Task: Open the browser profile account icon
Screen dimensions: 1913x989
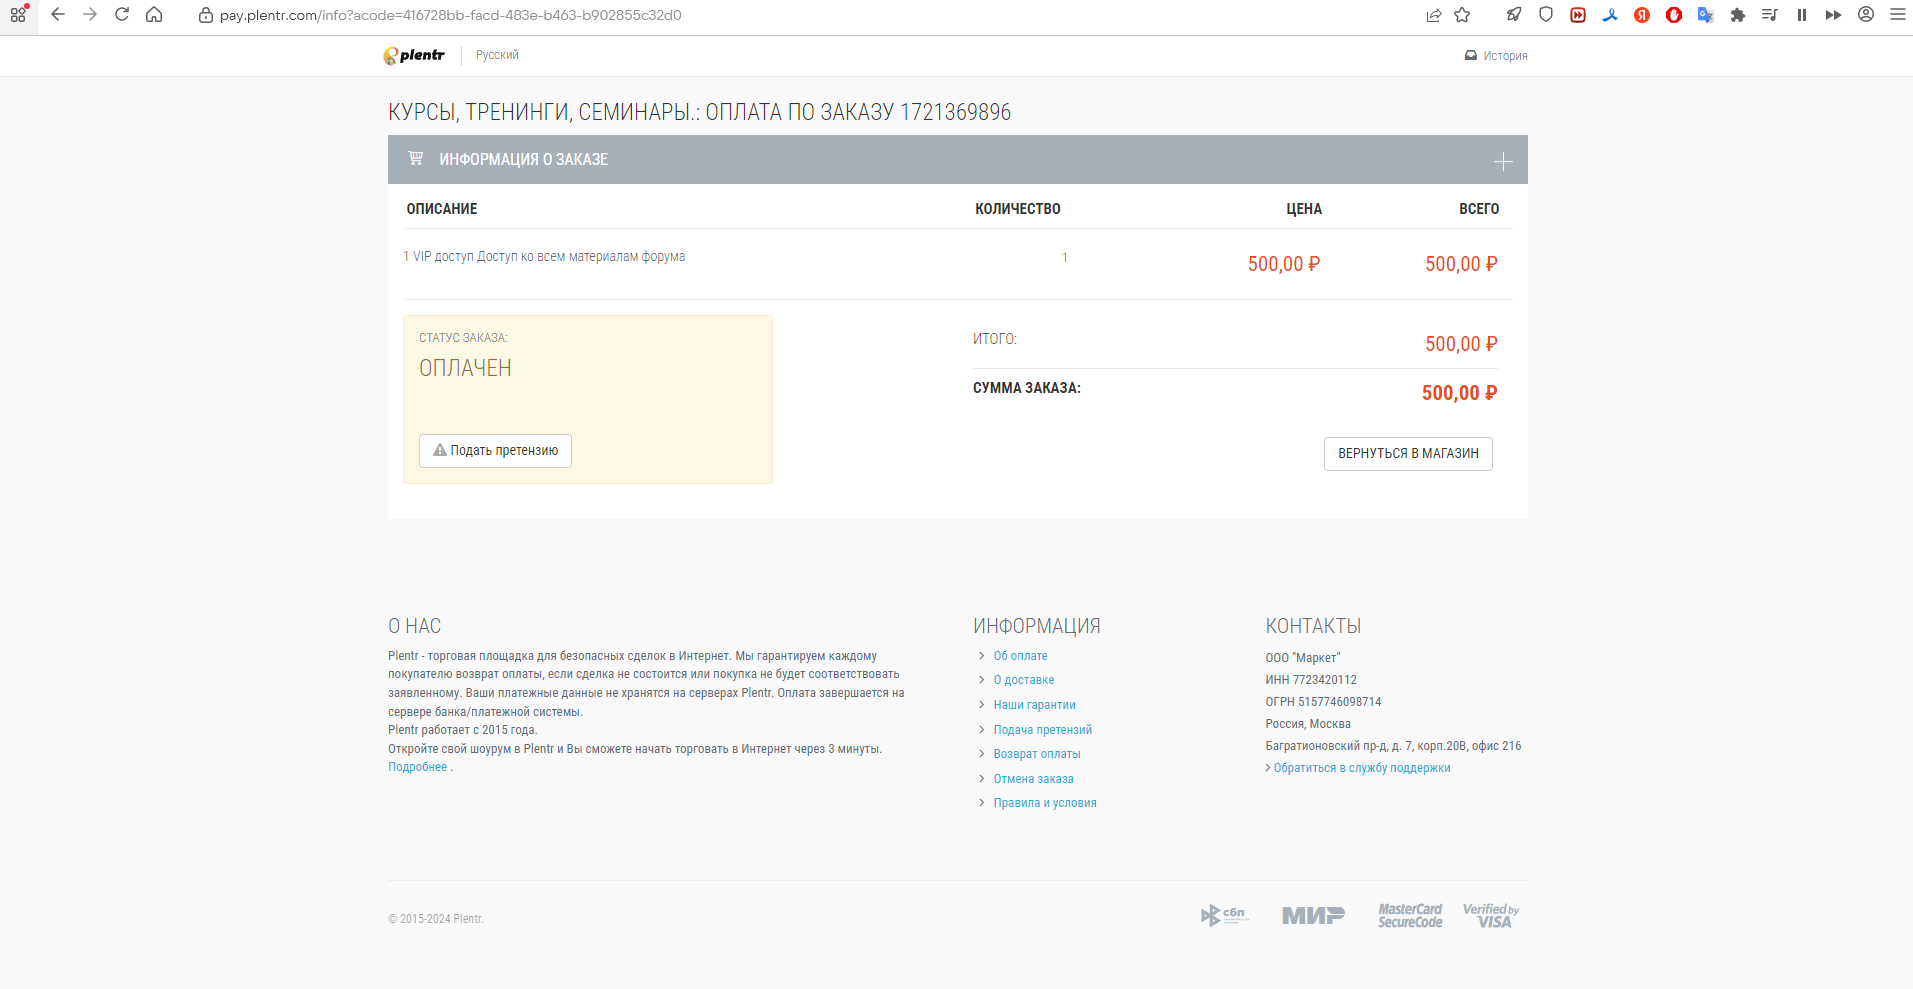Action: tap(1866, 15)
